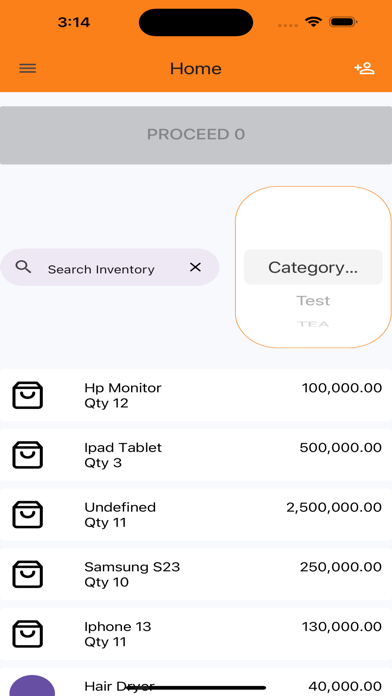Tap the Home title text
The image size is (392, 696).
[196, 68]
